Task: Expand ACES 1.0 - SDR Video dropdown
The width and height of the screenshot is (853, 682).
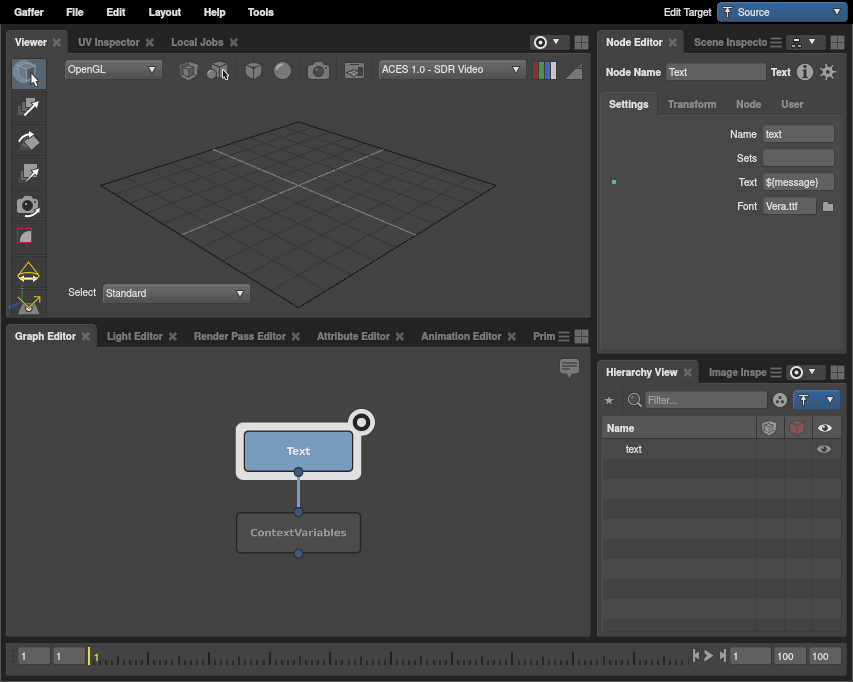Action: (452, 70)
